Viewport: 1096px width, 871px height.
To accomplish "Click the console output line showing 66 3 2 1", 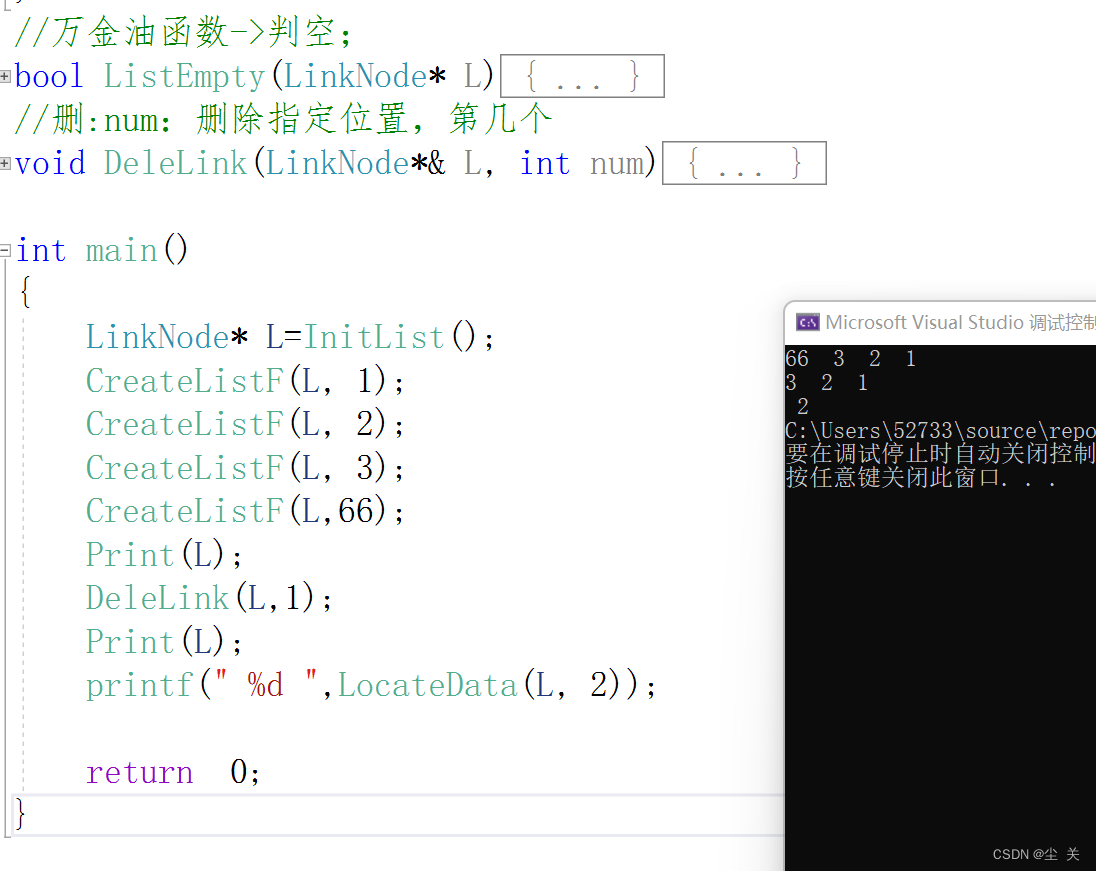I will [850, 357].
